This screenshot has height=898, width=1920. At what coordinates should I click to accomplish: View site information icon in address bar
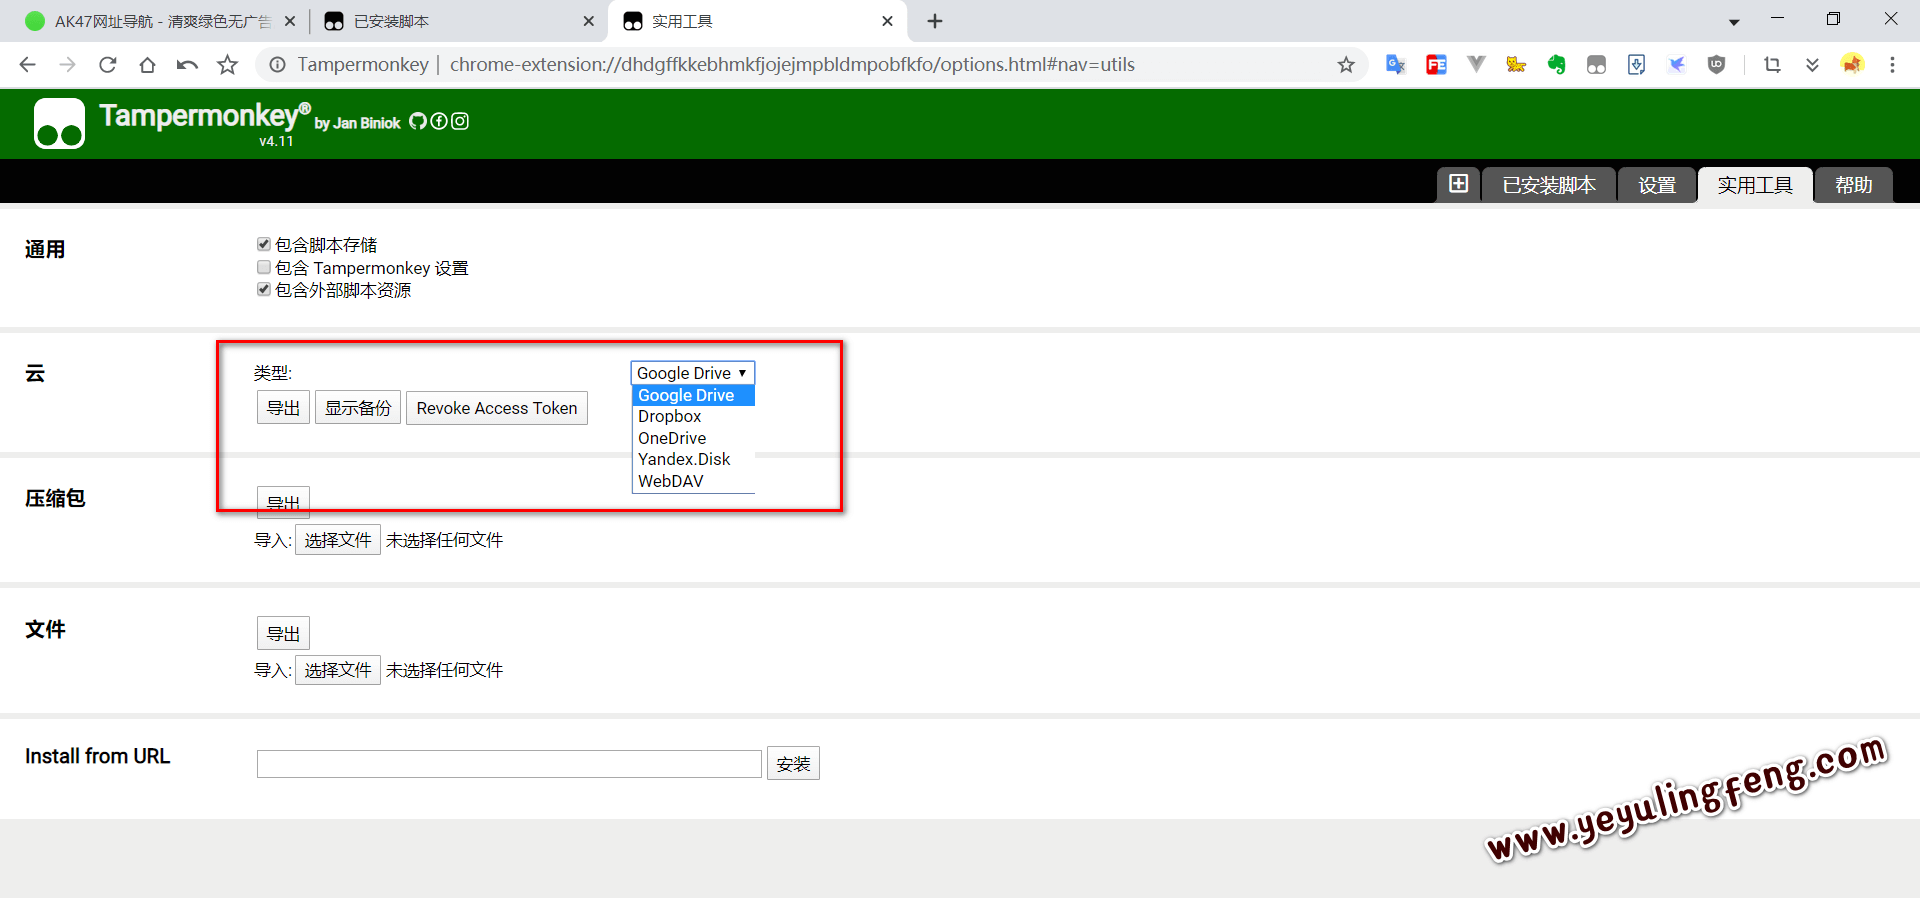point(277,65)
